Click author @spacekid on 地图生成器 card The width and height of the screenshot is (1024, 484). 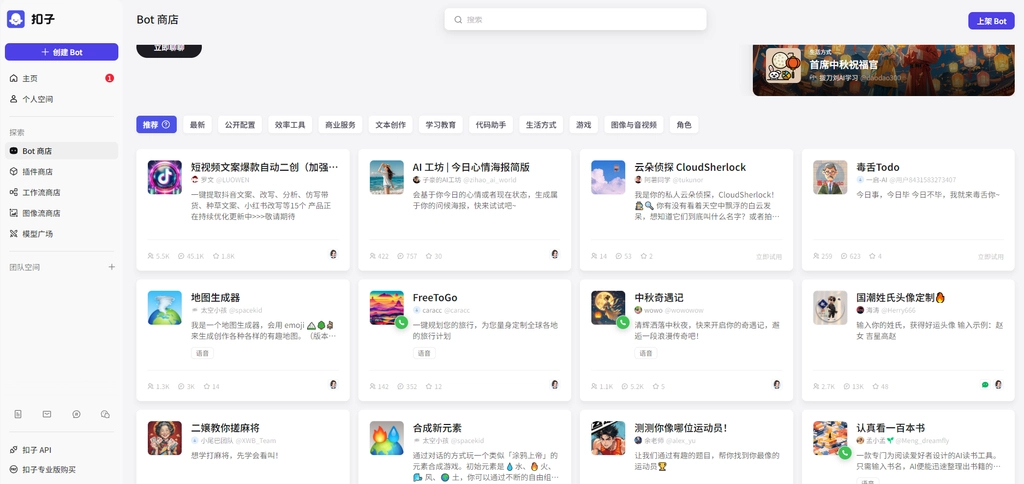click(x=245, y=310)
